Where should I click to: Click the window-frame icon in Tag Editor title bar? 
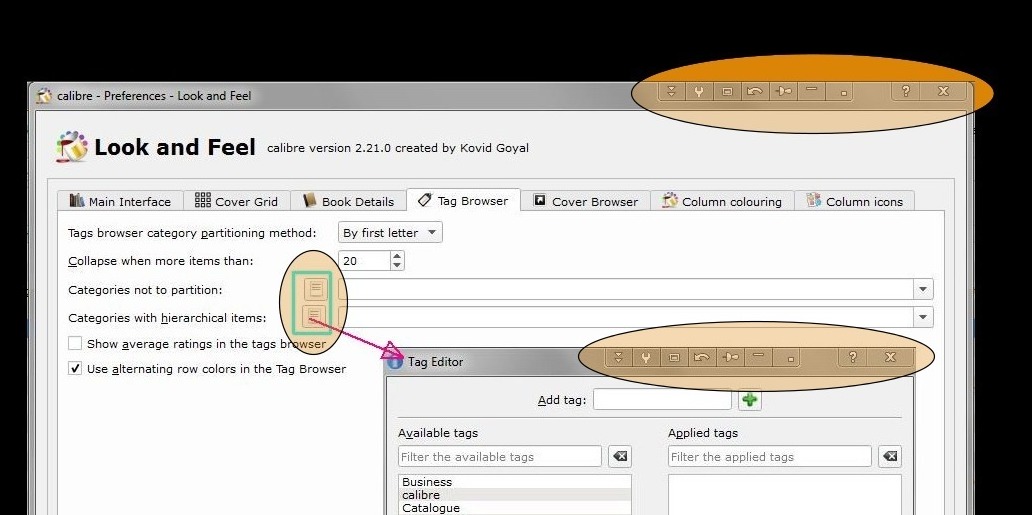pyautogui.click(x=674, y=357)
